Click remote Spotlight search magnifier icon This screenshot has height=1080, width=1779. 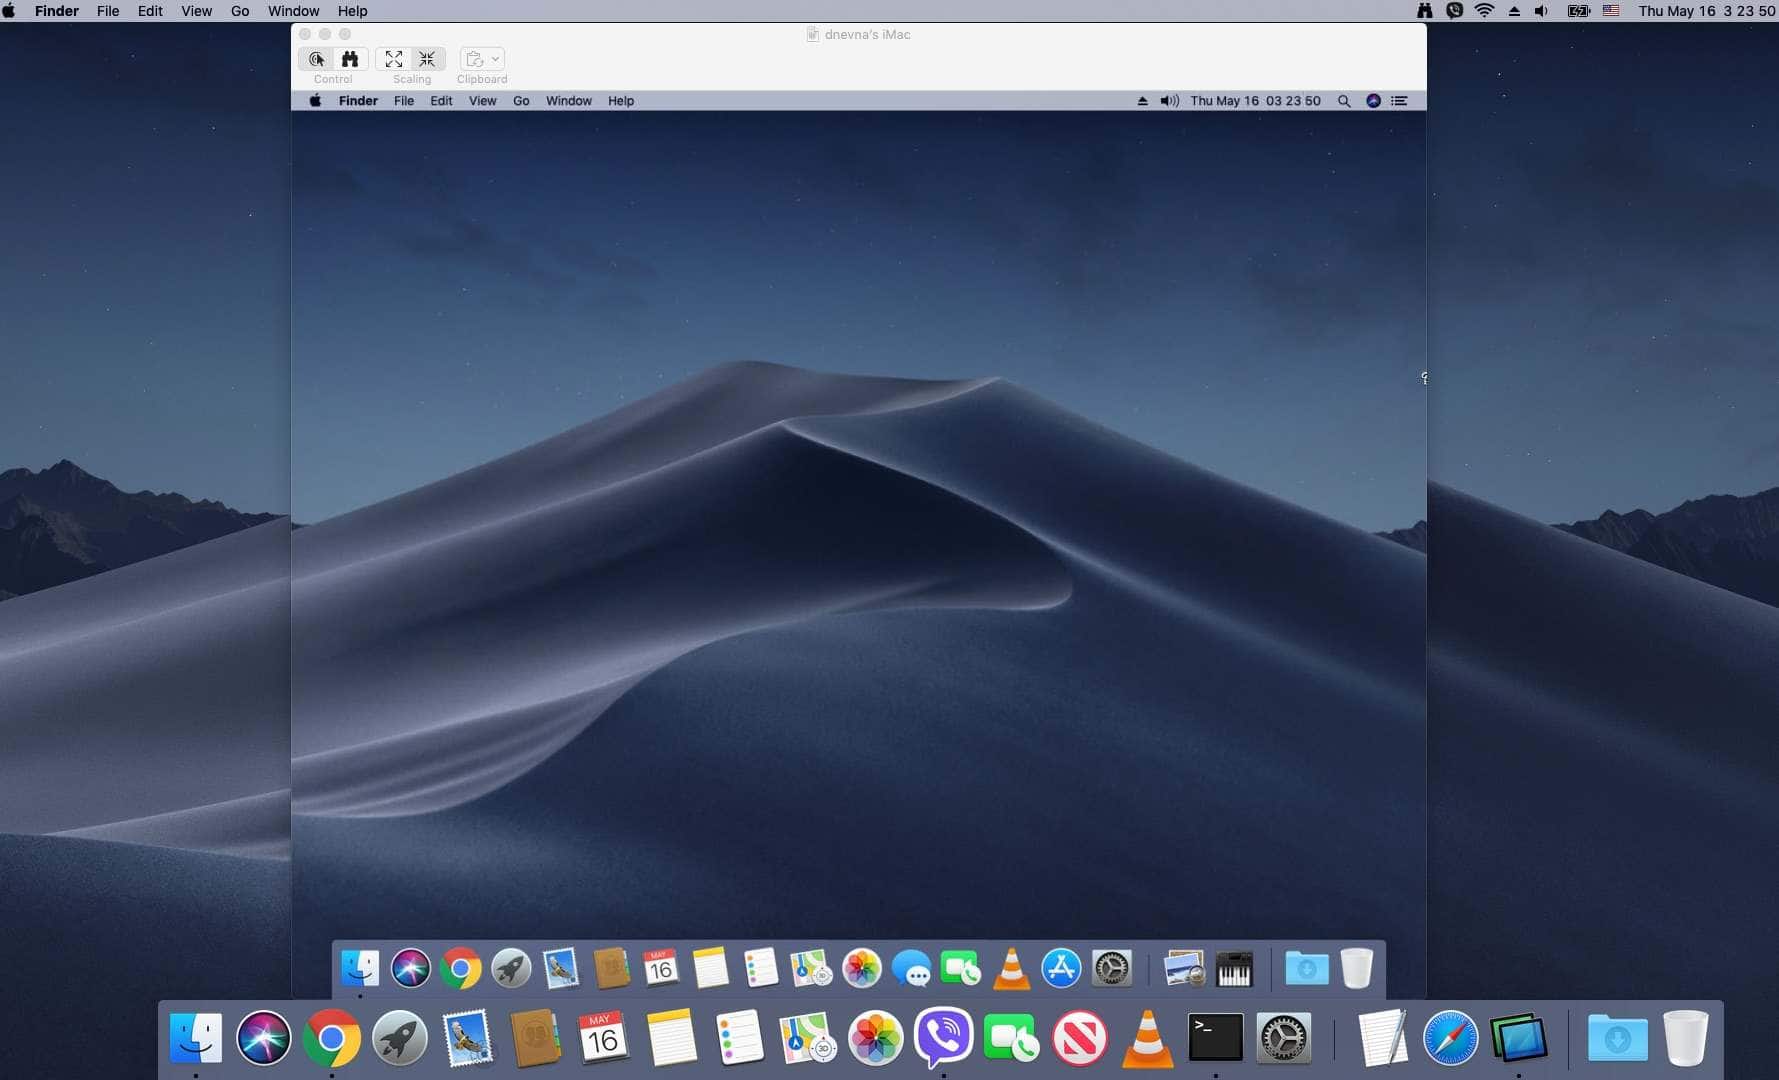[1344, 101]
